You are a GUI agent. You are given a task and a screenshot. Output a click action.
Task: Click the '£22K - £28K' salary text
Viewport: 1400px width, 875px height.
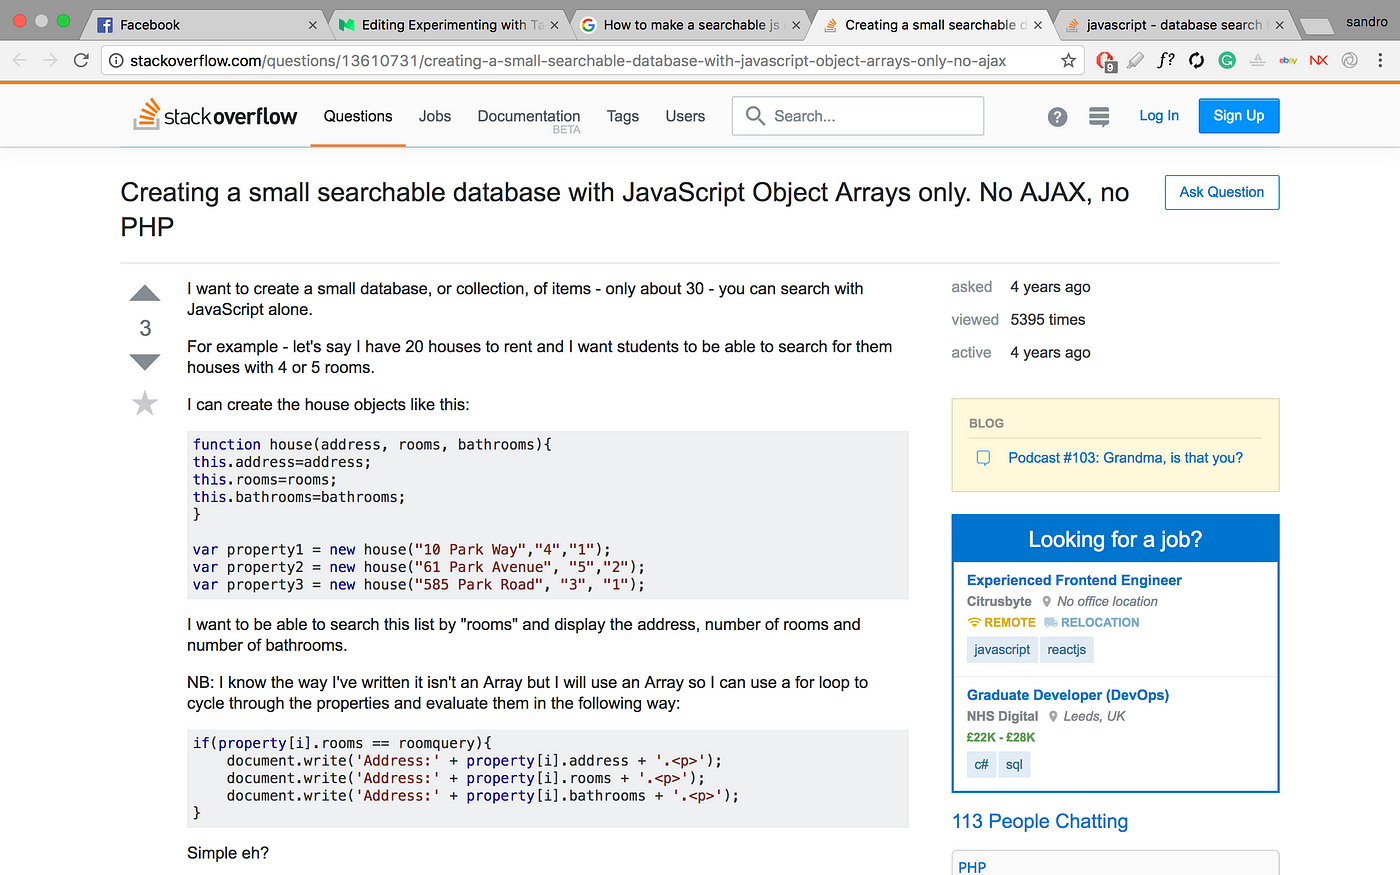(x=1001, y=737)
